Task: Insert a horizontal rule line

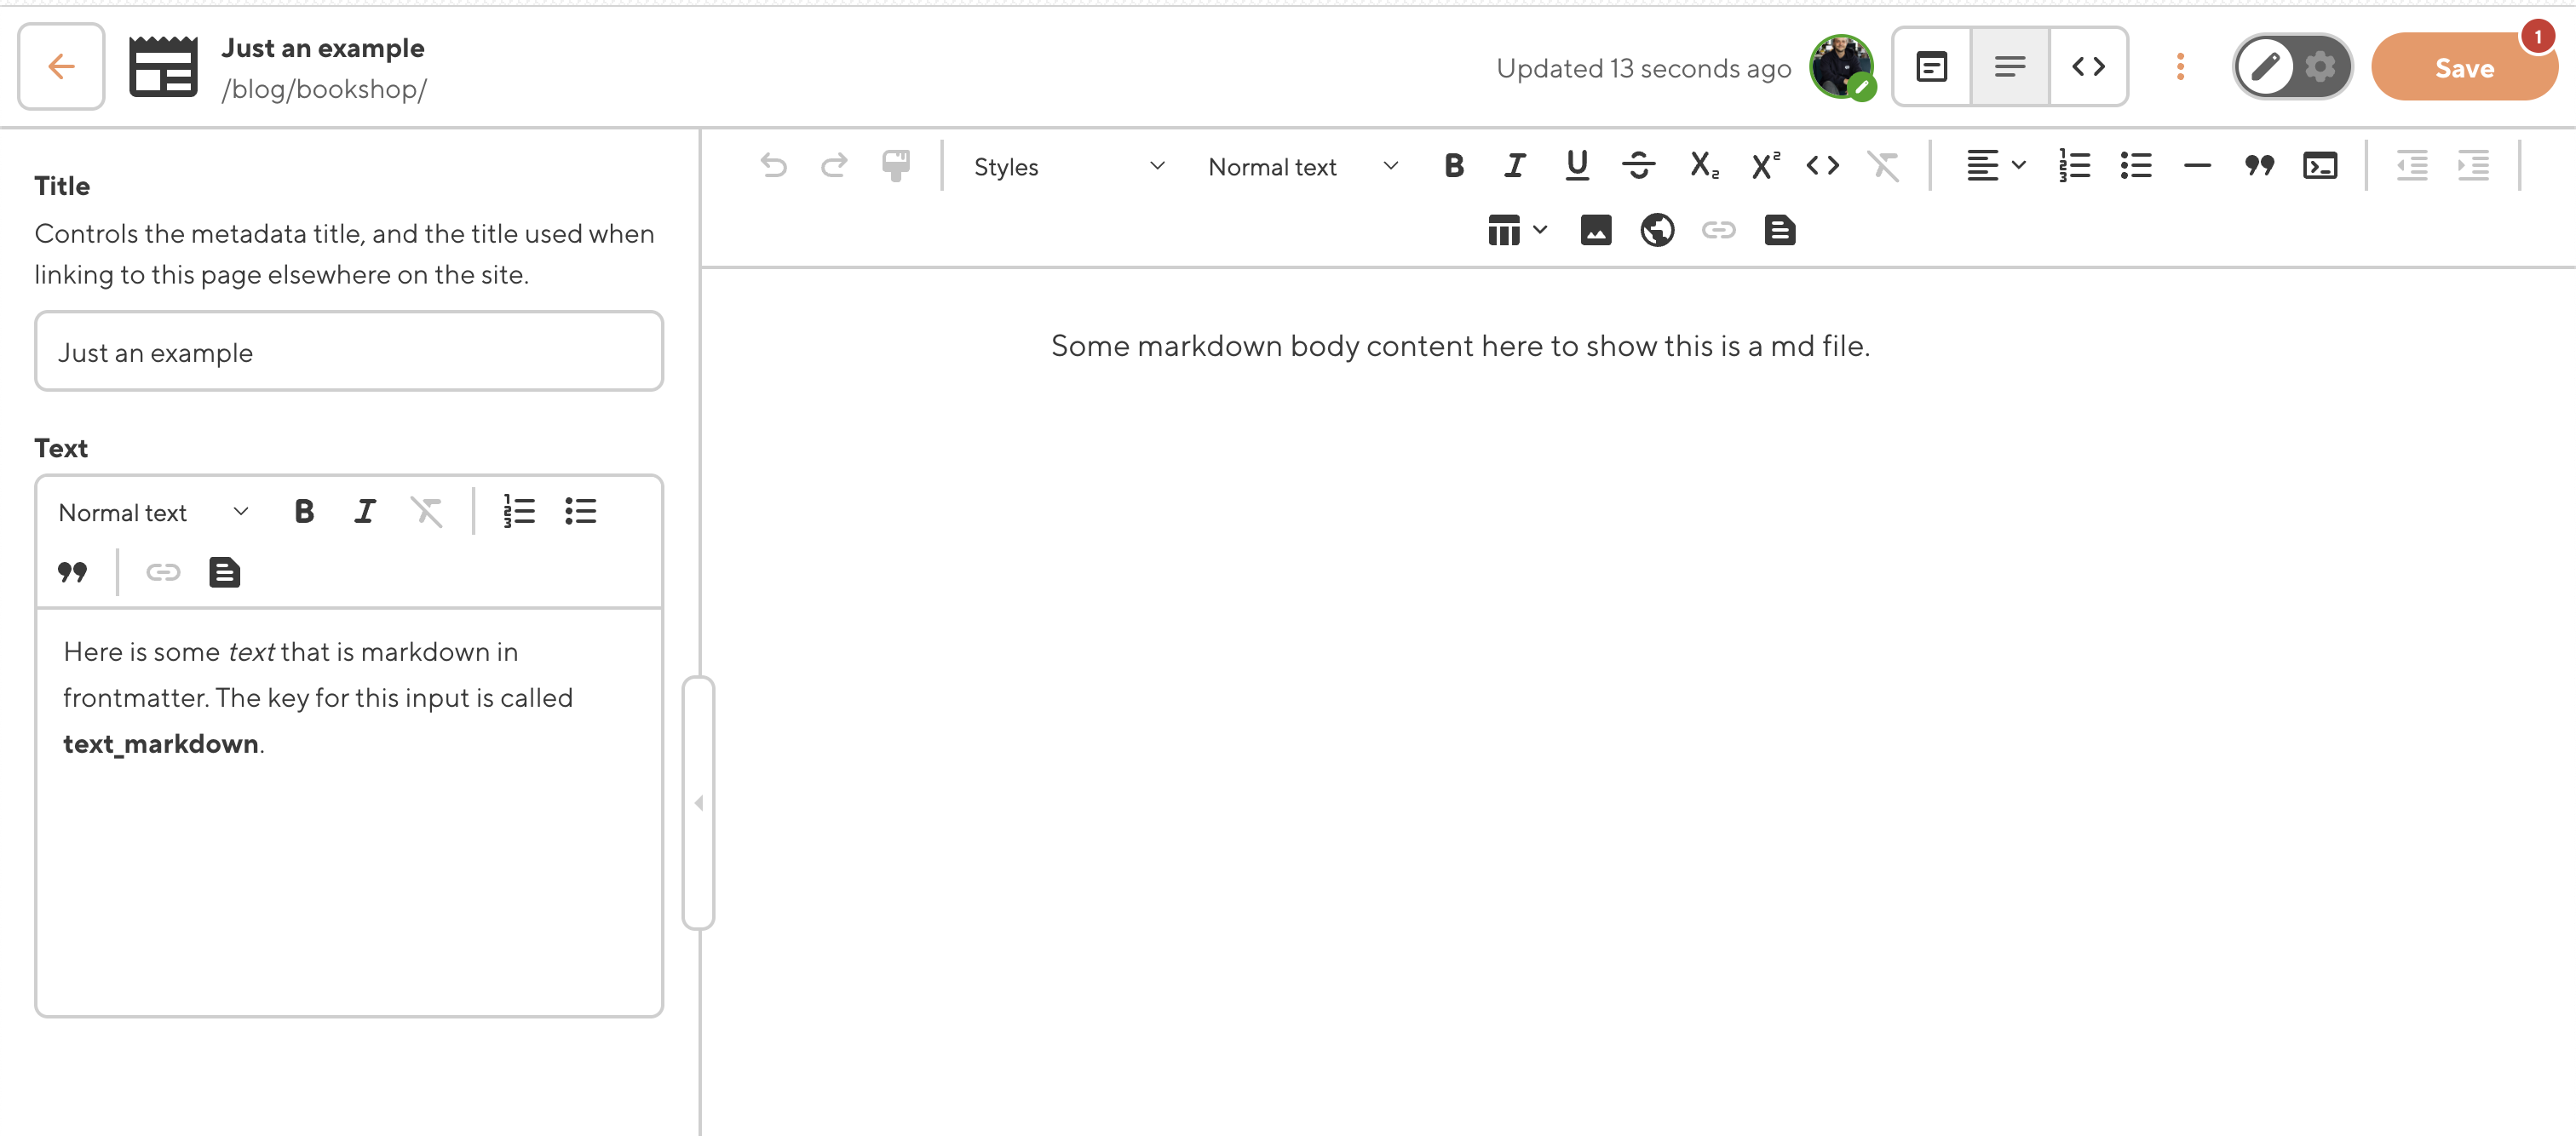Action: click(x=2197, y=166)
